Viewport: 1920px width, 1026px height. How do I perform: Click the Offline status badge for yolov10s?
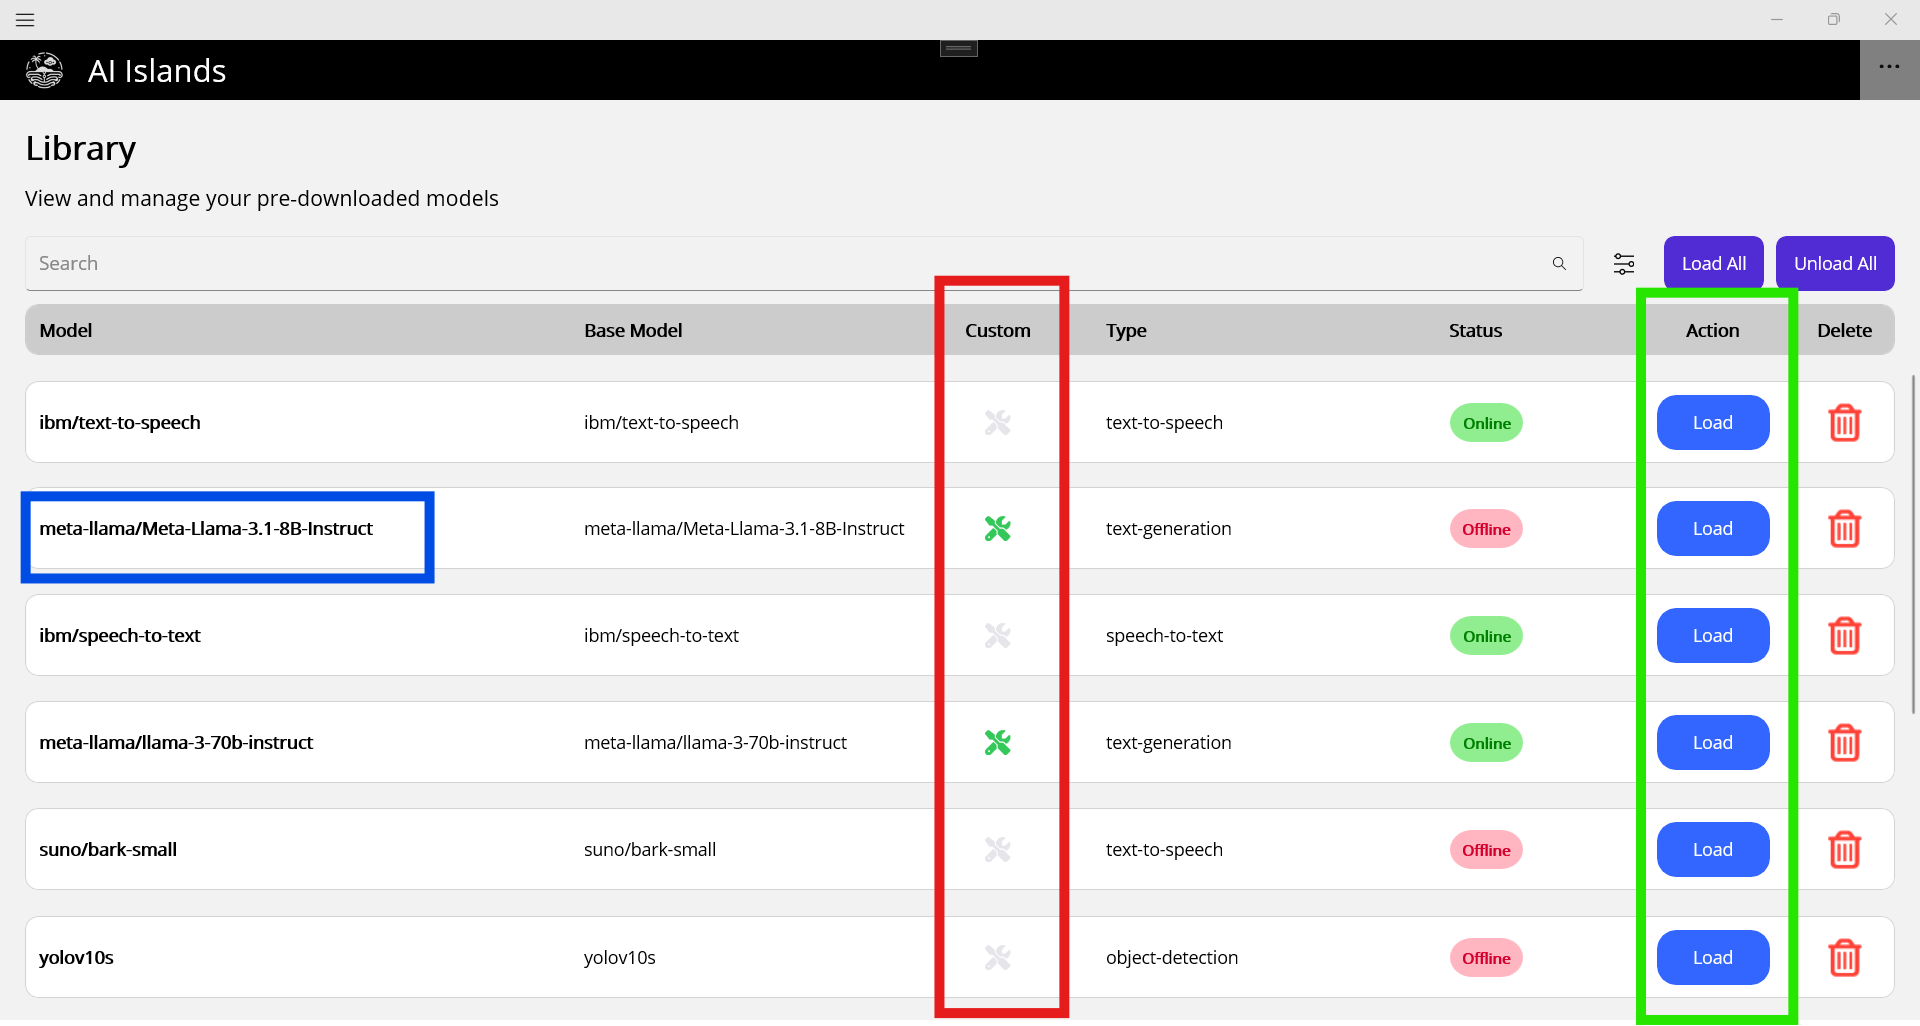coord(1486,958)
